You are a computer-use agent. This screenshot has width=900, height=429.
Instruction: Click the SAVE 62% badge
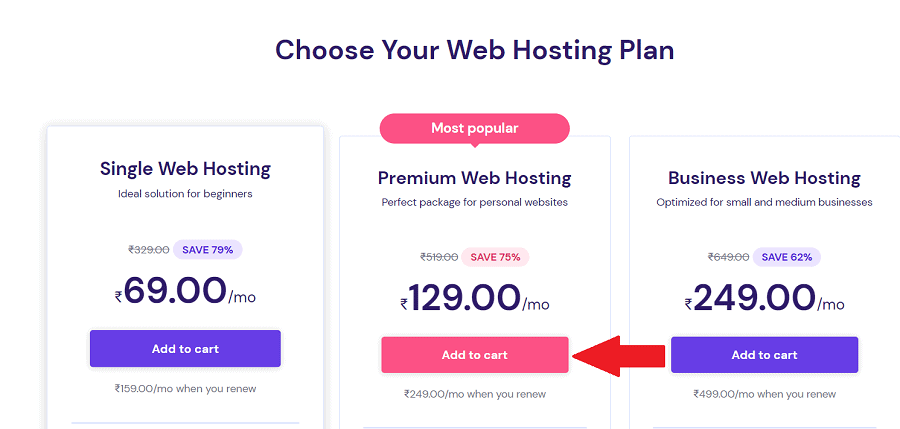786,257
